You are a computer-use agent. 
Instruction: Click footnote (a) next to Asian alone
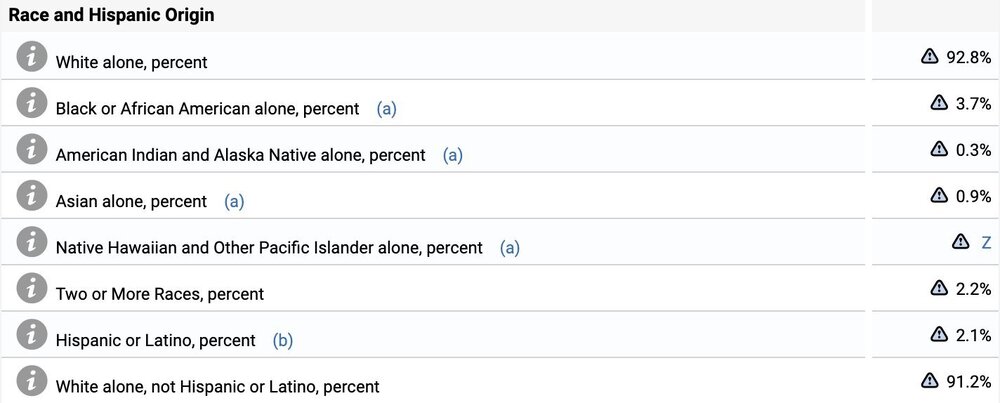(234, 201)
